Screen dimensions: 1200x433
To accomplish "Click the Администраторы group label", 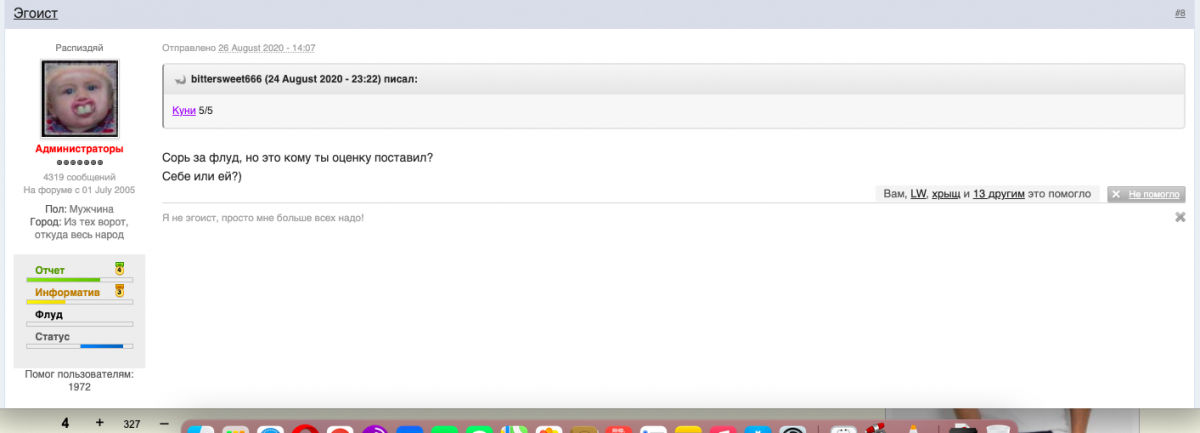I will 79,149.
